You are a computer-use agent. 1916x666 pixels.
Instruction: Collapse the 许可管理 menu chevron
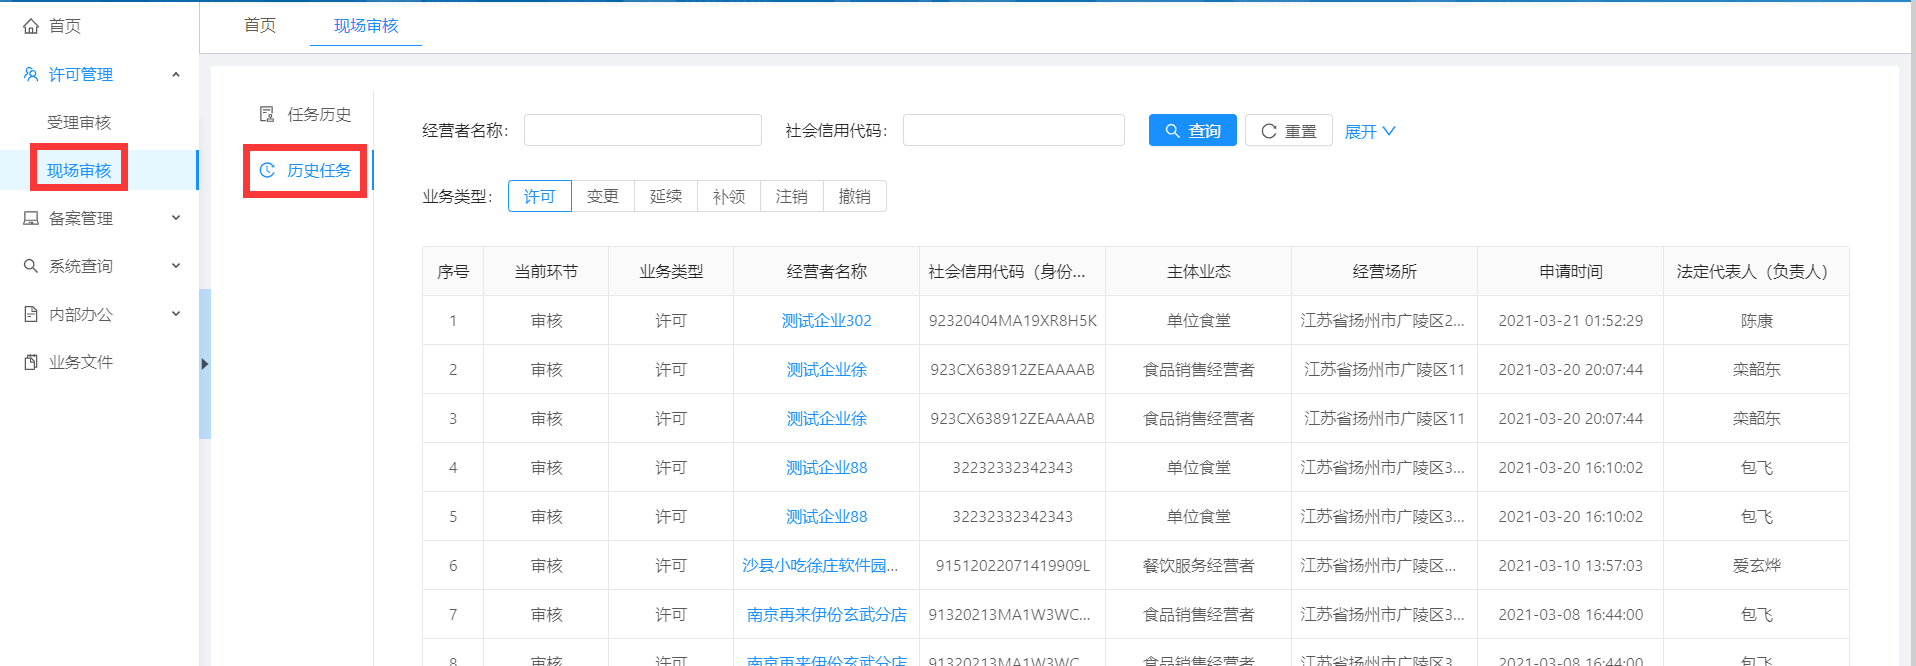coord(176,74)
